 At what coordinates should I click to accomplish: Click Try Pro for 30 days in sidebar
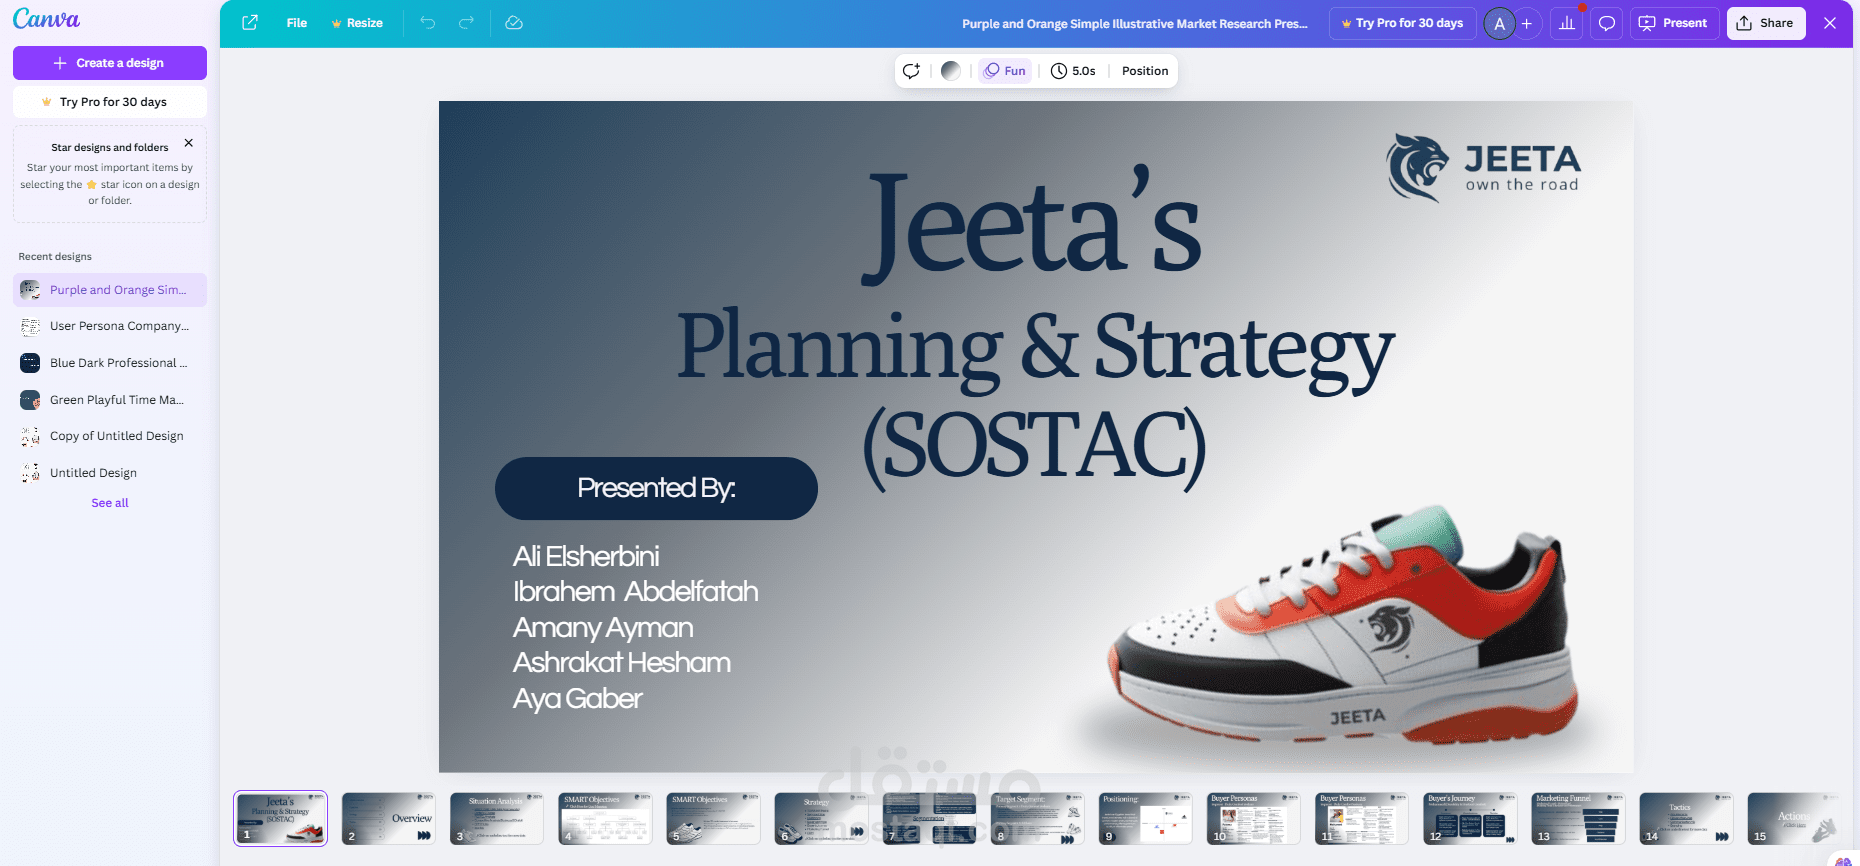click(x=110, y=102)
